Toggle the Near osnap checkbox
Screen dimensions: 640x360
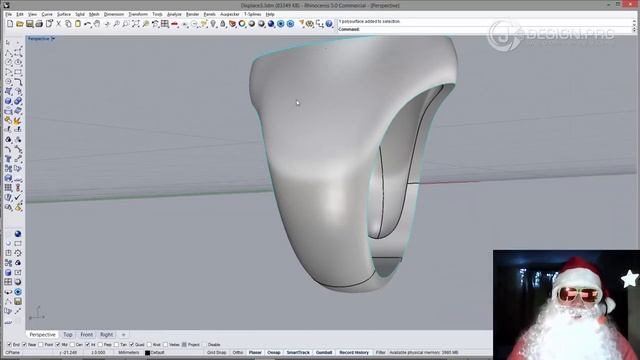pos(24,345)
